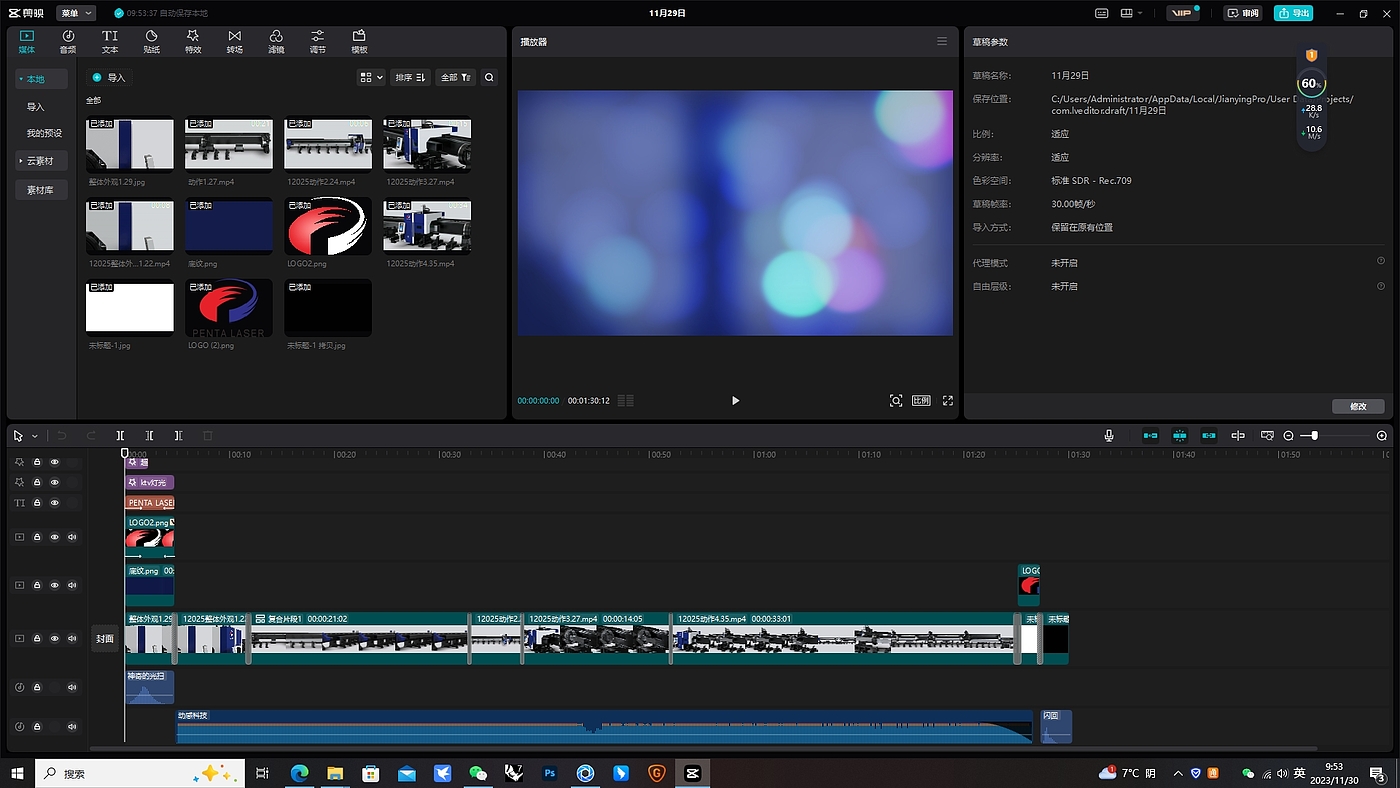Open the 转场 transitions panel

[234, 41]
